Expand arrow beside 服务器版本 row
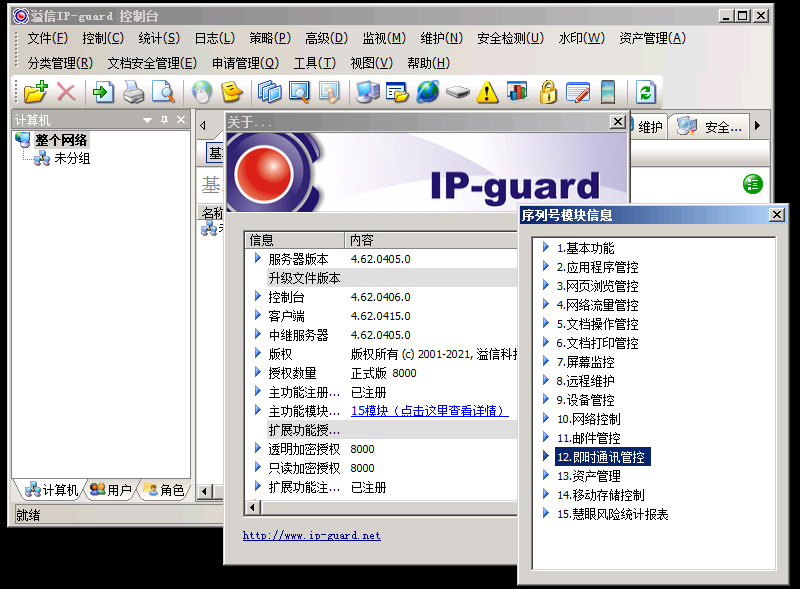This screenshot has width=800, height=589. point(258,258)
